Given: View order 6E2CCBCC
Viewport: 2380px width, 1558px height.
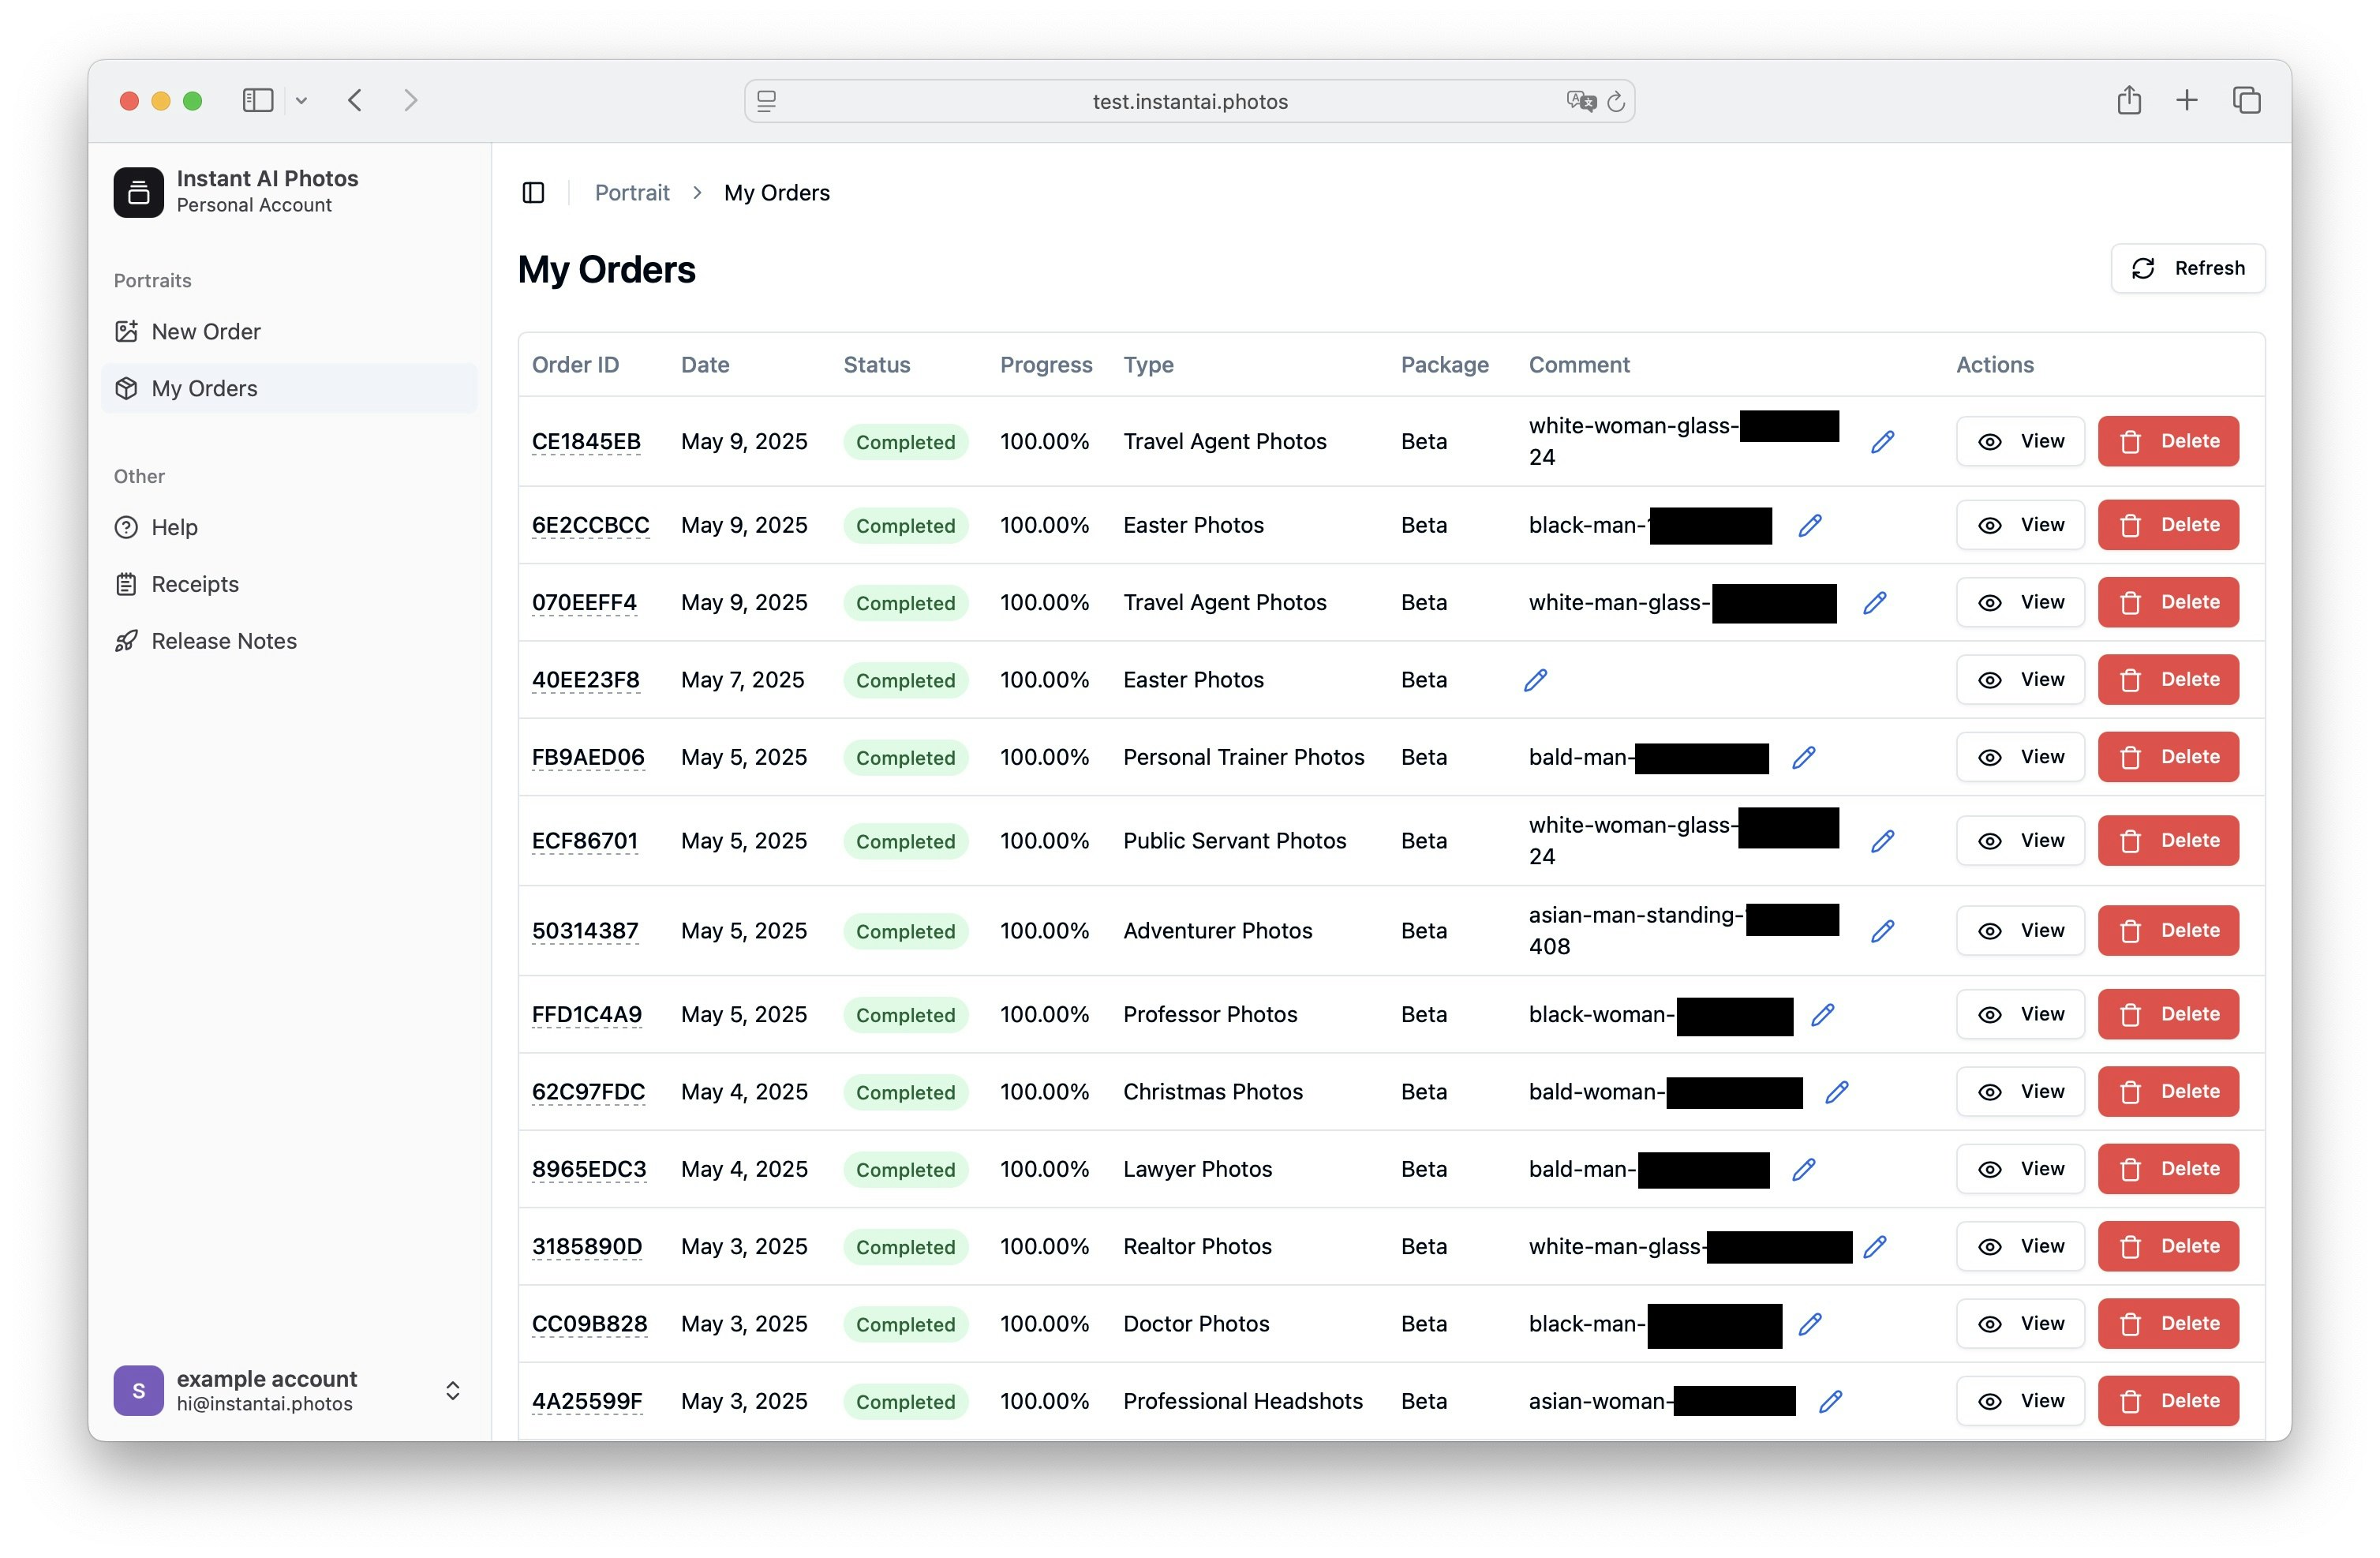Looking at the screenshot, I should [x=2020, y=525].
